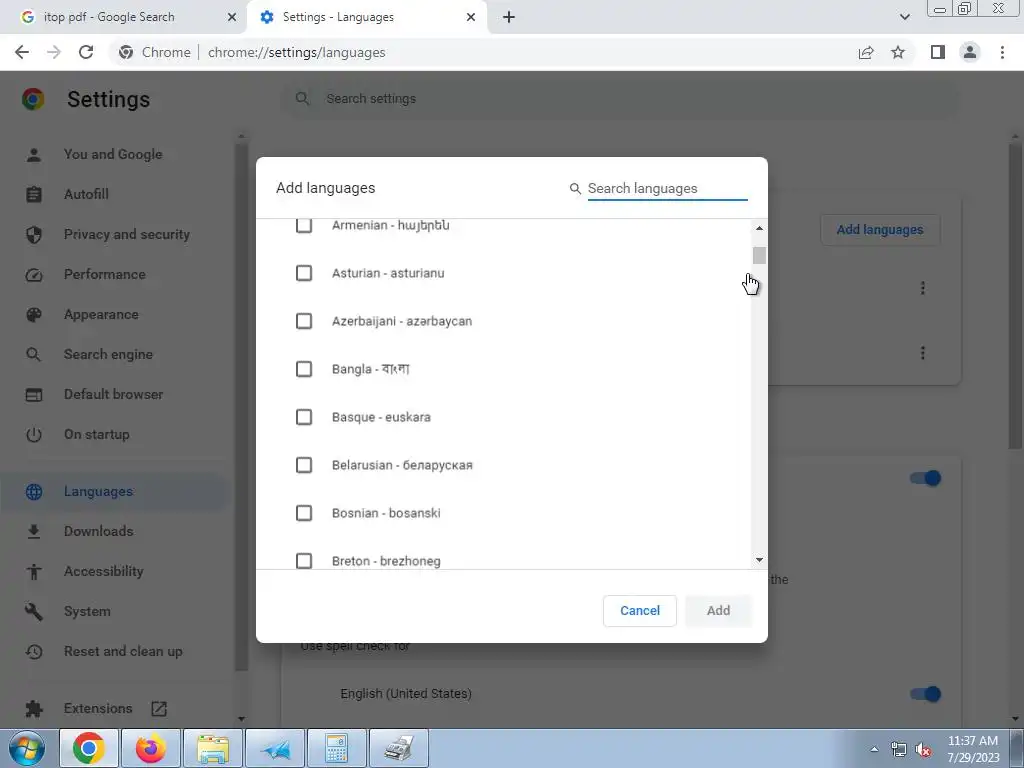Viewport: 1024px width, 768px height.
Task: Click the external link icon next to Extensions
Action: (159, 709)
